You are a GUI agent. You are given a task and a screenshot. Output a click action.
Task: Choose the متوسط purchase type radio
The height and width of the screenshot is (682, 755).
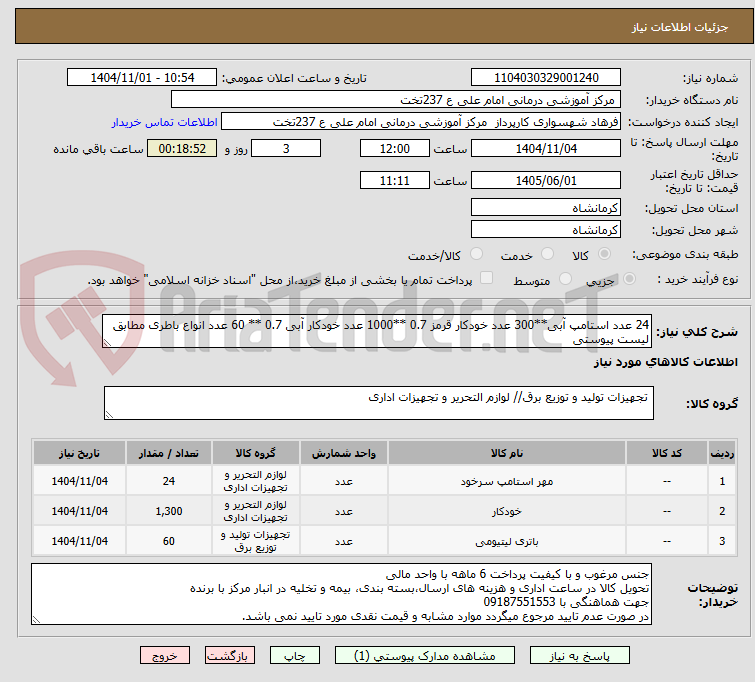565,279
